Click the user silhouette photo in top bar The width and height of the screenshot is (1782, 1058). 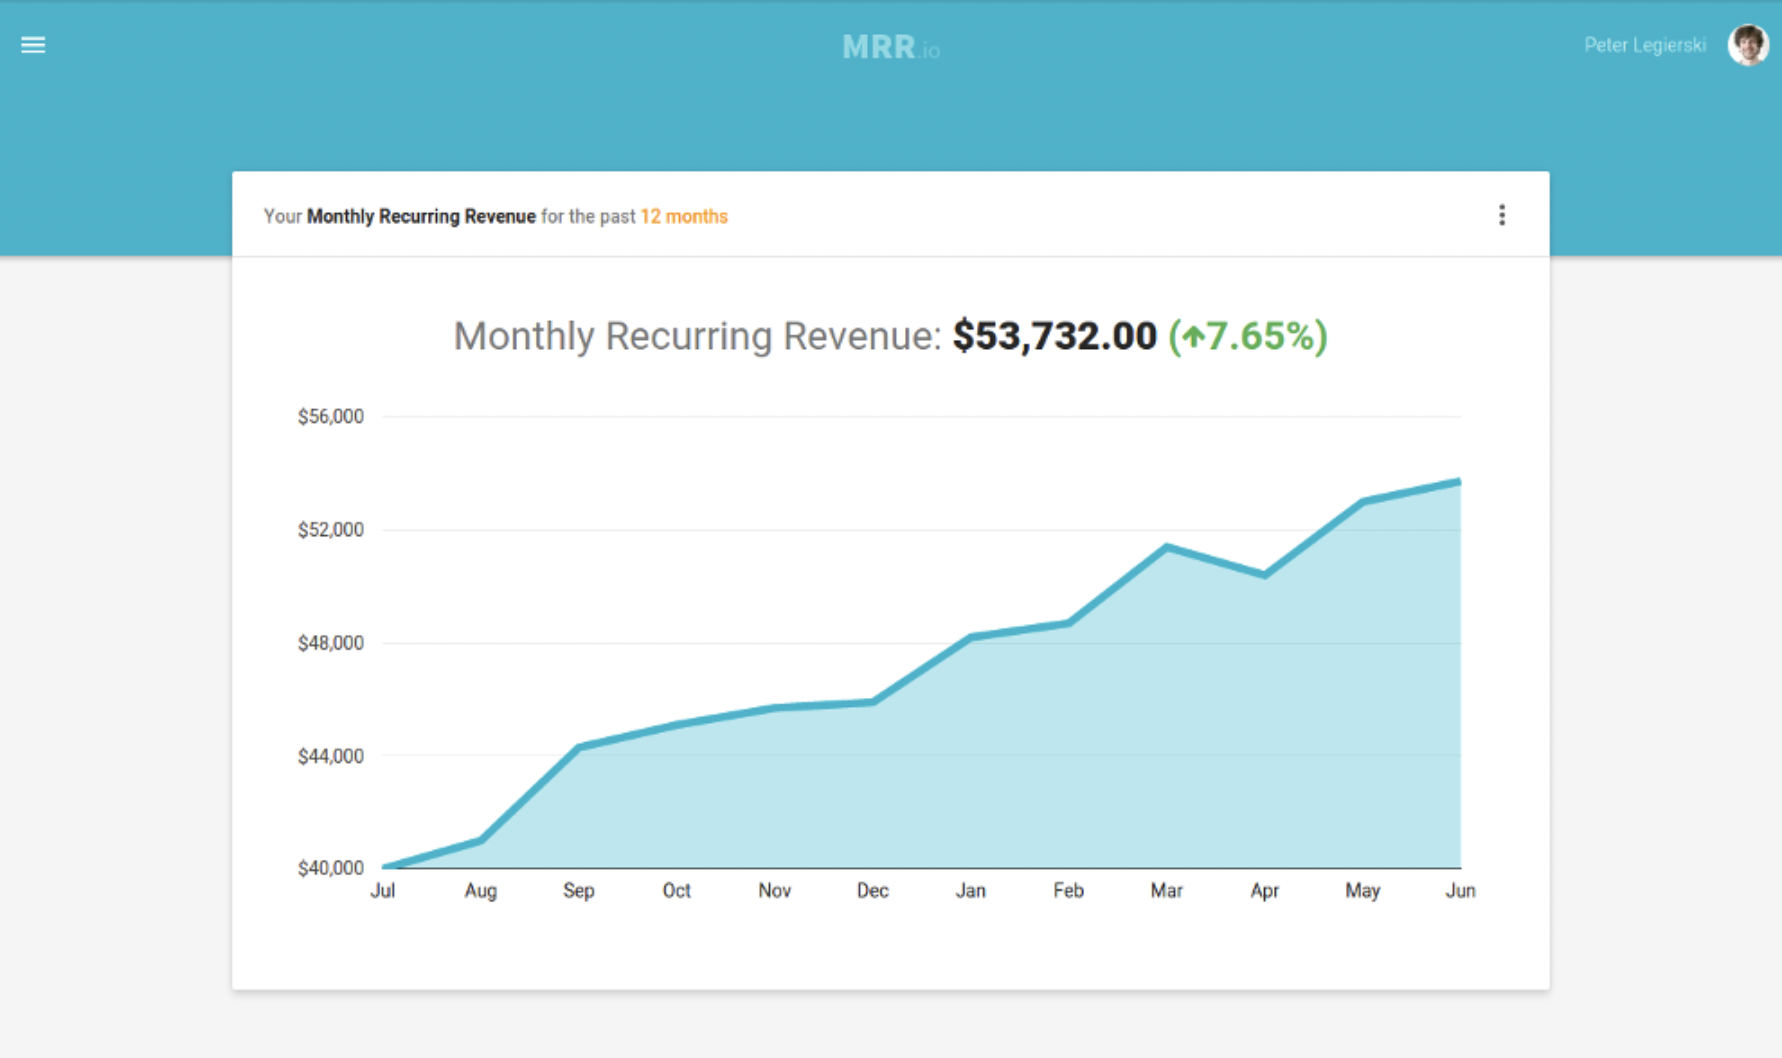[1746, 45]
